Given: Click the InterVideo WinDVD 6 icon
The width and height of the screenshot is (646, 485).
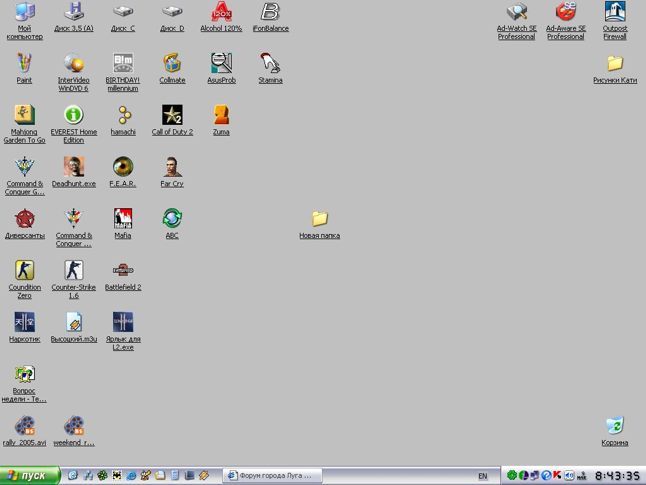Looking at the screenshot, I should point(73,64).
